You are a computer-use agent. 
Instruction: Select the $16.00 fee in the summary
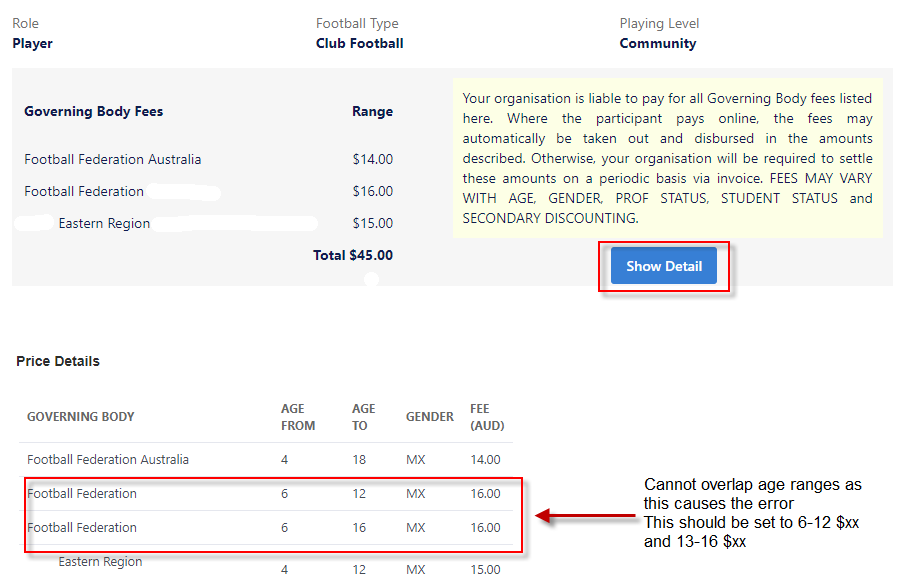372,191
